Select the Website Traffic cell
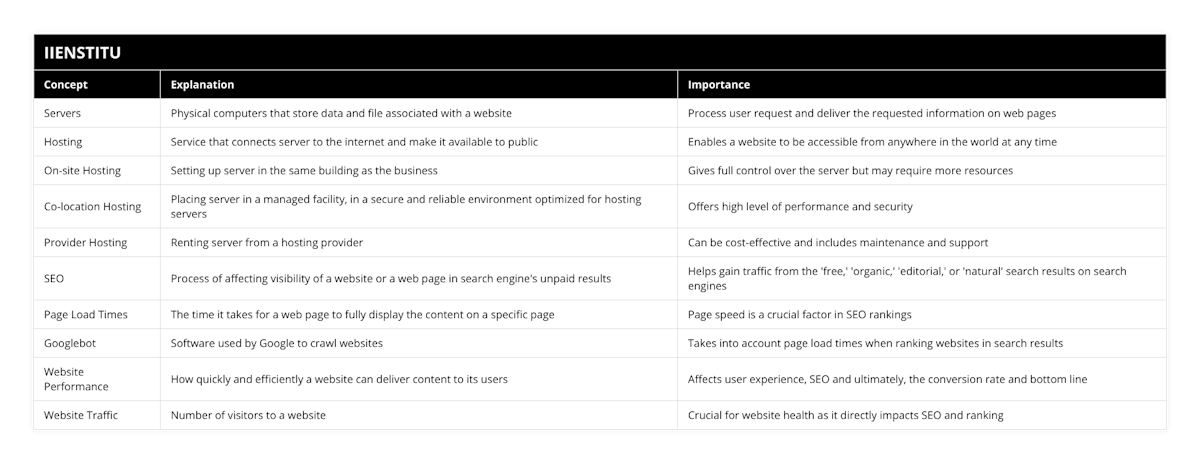Screen dimensions: 1200x463 coord(81,415)
